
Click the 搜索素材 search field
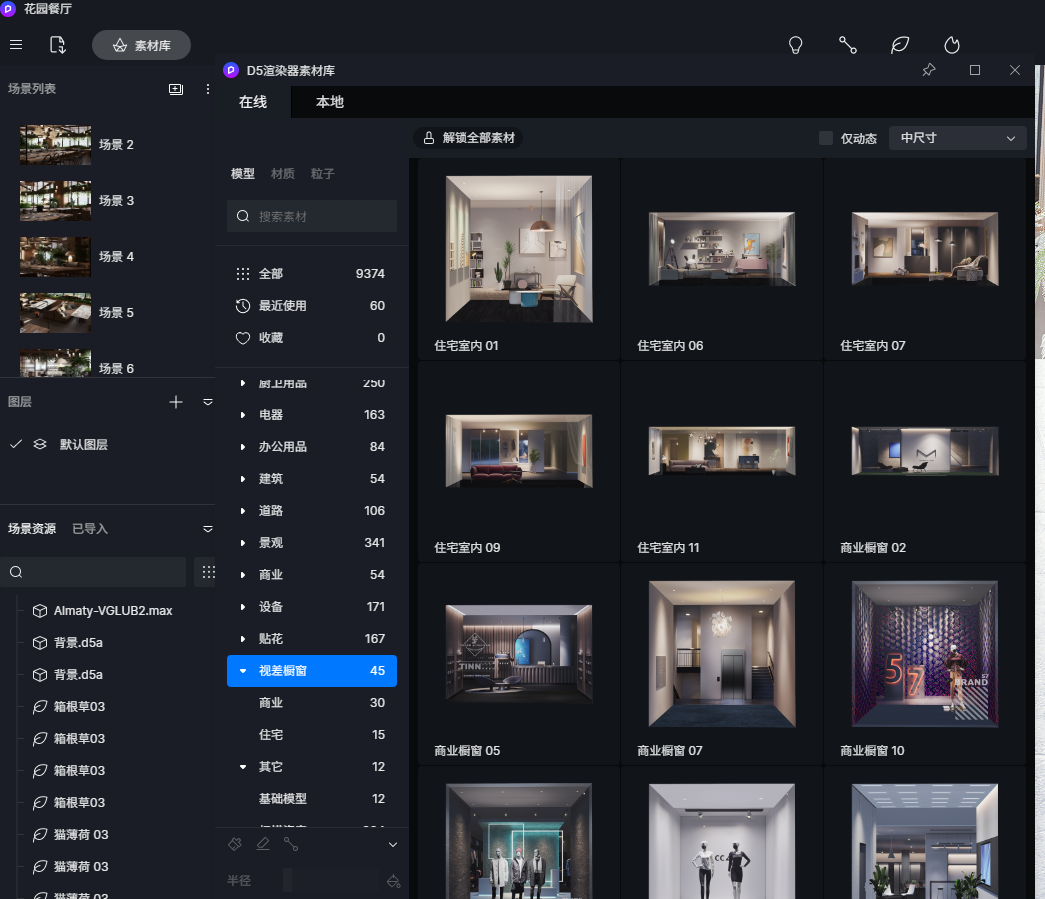pos(312,216)
